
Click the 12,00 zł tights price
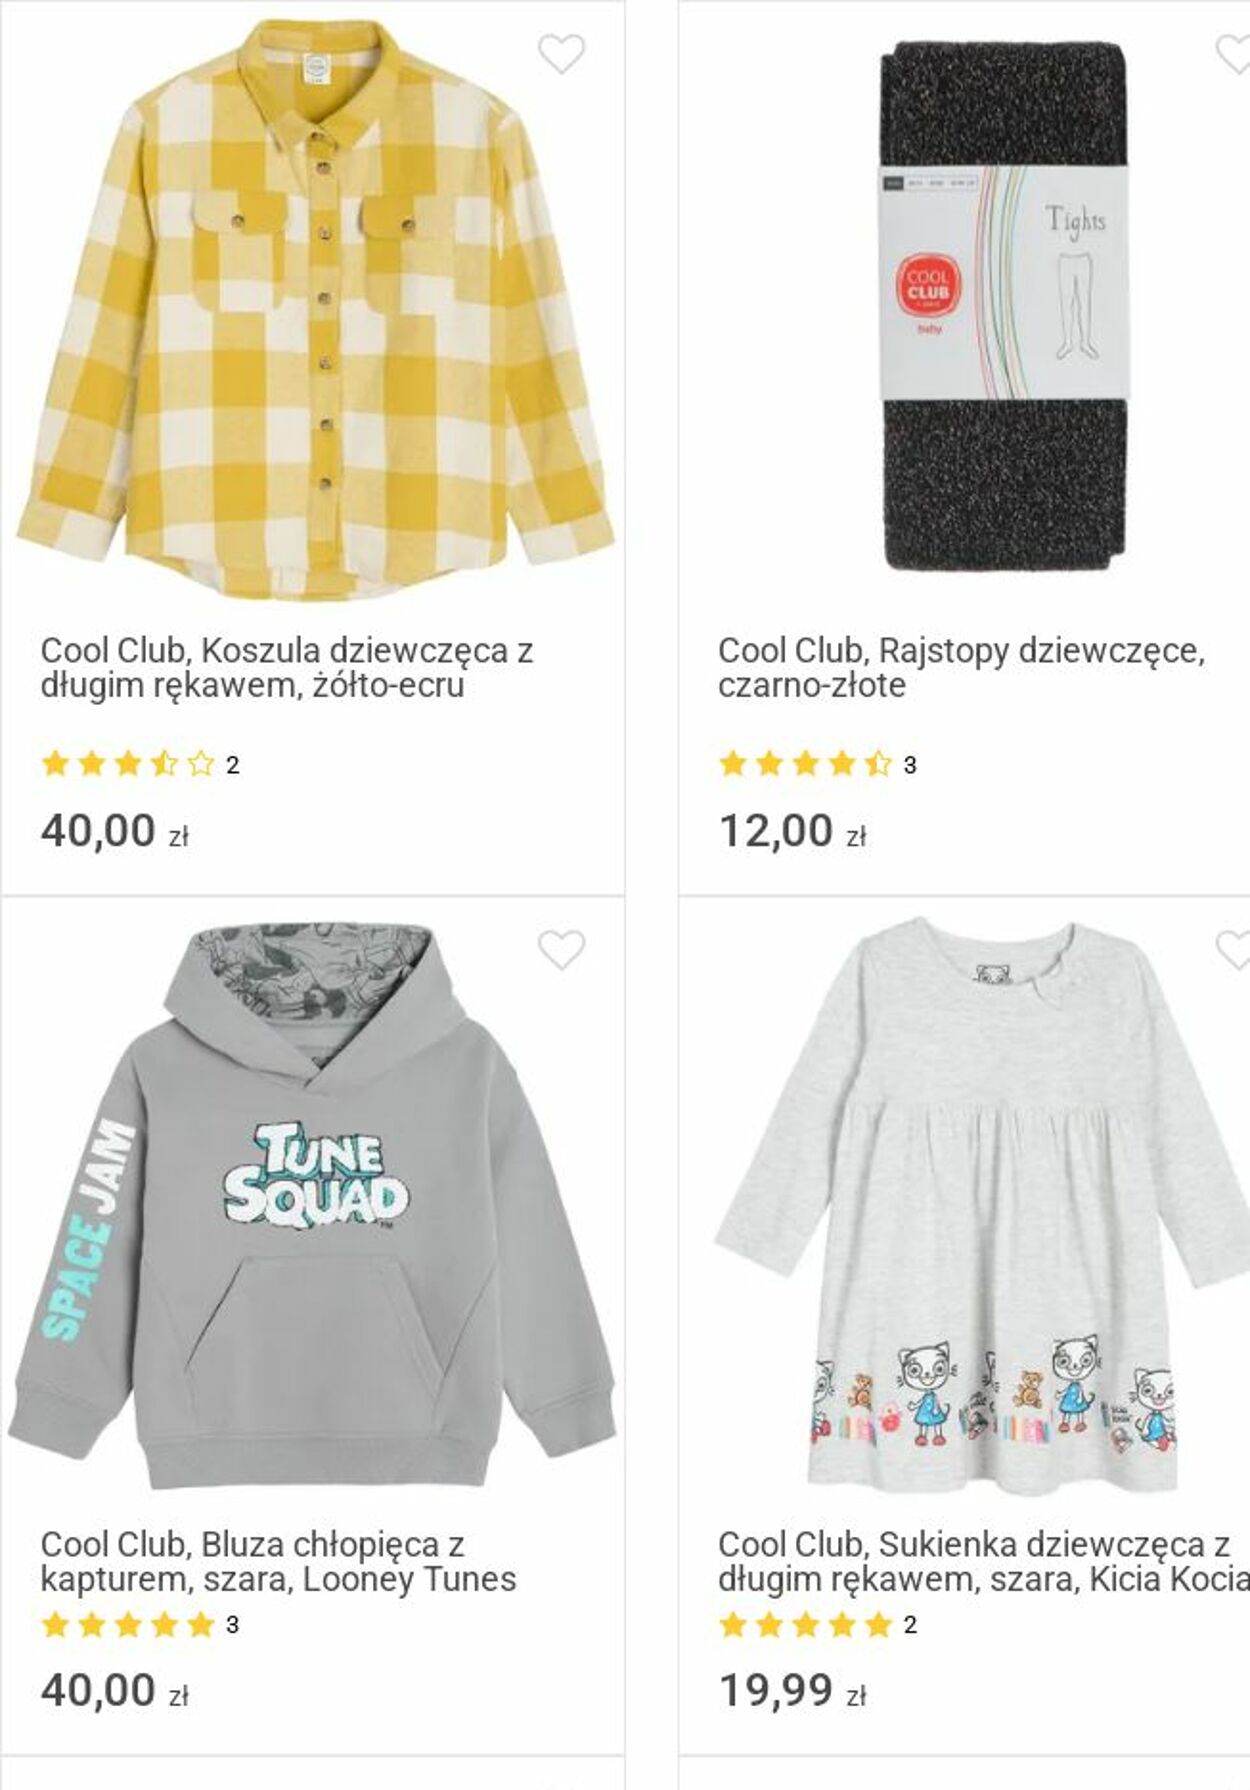(x=792, y=831)
